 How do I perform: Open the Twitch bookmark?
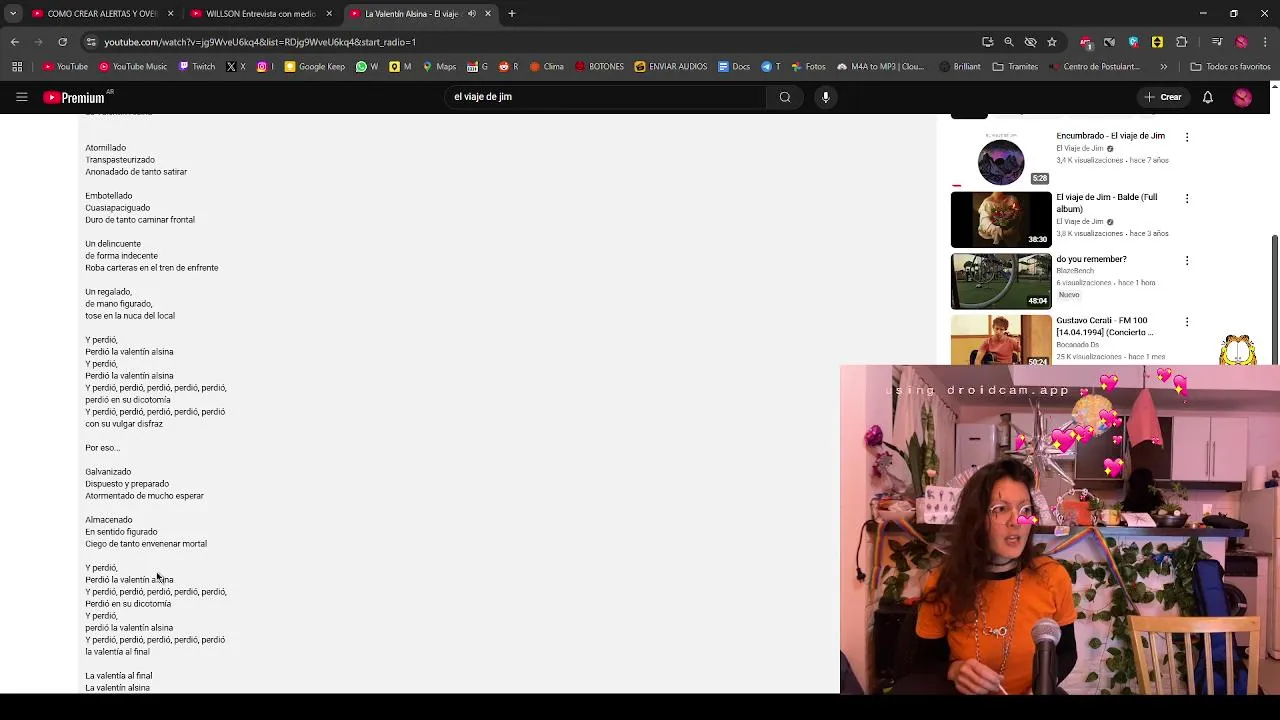[197, 67]
